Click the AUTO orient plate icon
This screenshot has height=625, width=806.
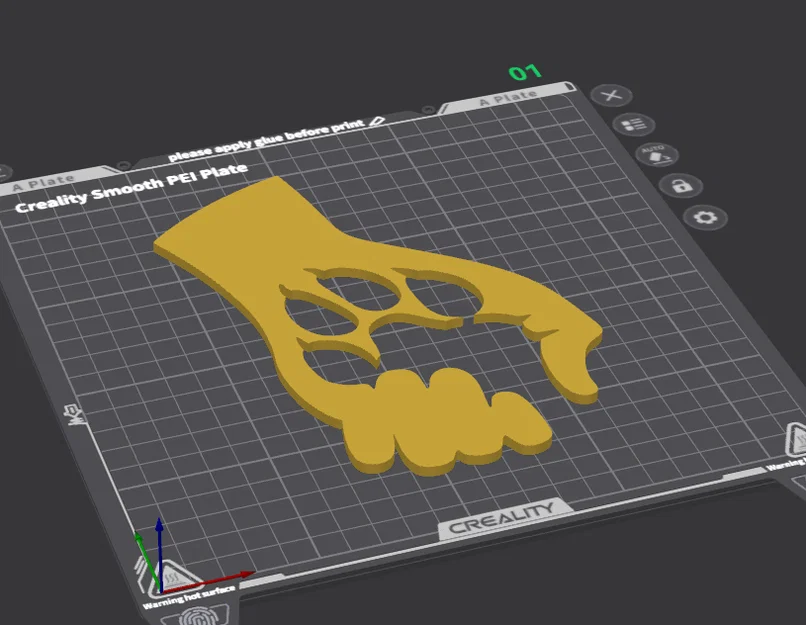657,155
